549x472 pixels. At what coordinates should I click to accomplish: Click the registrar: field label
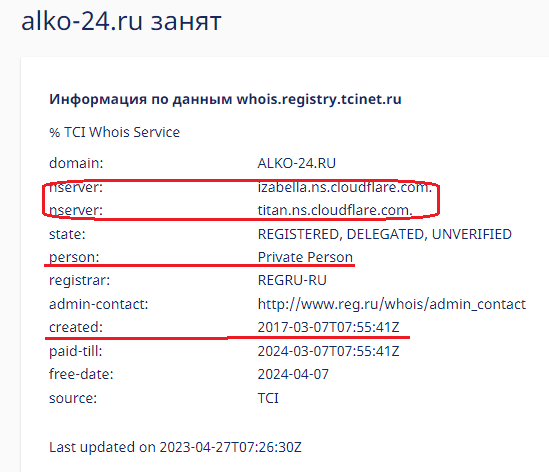tap(79, 280)
